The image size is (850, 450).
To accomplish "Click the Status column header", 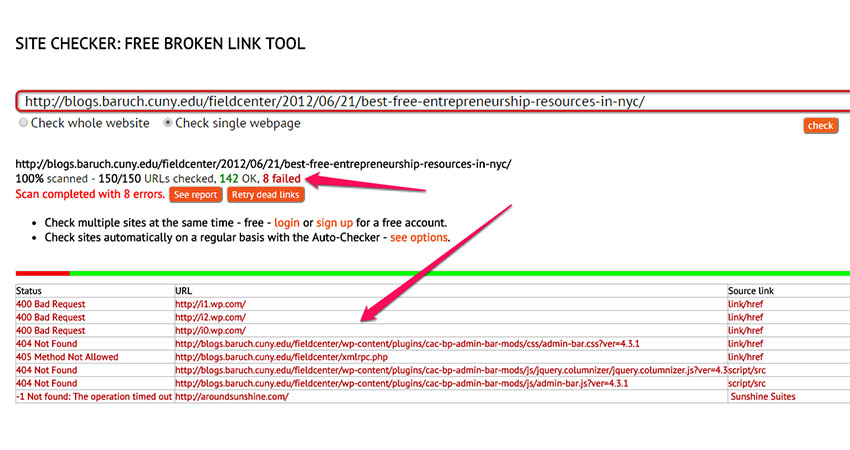I will pyautogui.click(x=29, y=291).
